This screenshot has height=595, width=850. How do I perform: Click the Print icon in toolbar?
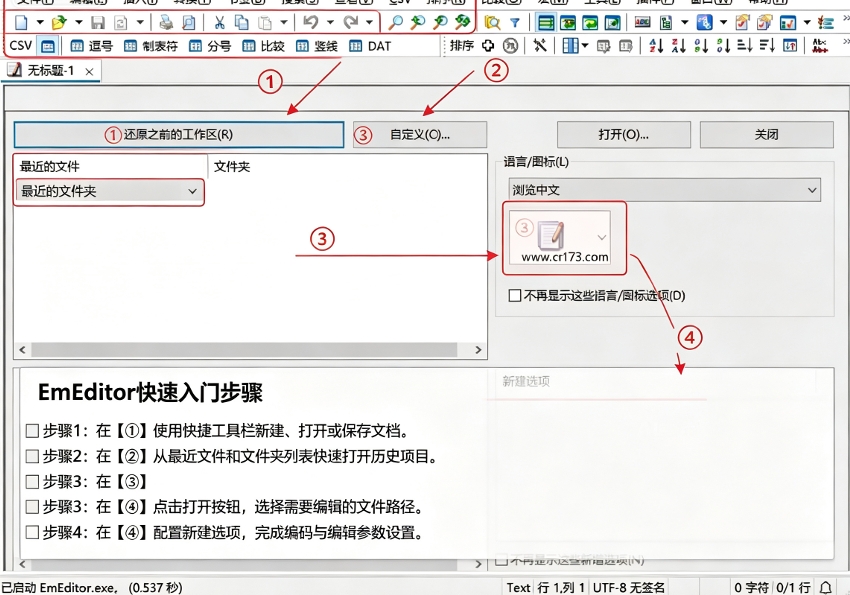[166, 23]
